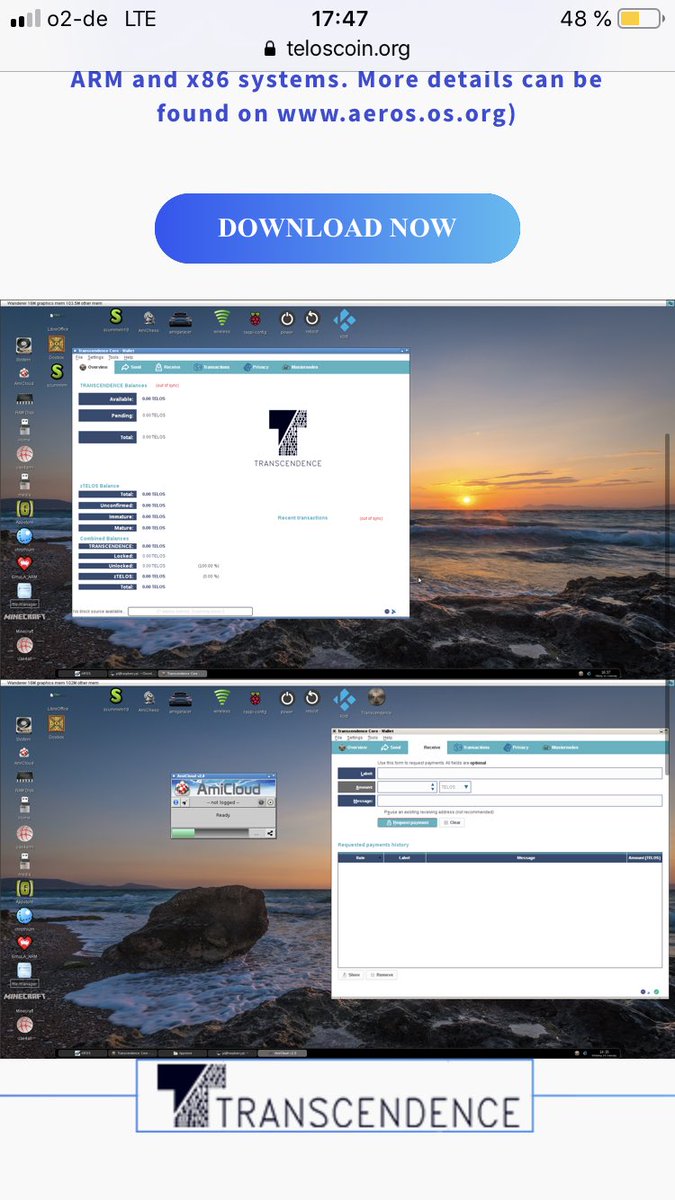Click the Label input field in Receive form
This screenshot has height=1200, width=675.
click(519, 773)
